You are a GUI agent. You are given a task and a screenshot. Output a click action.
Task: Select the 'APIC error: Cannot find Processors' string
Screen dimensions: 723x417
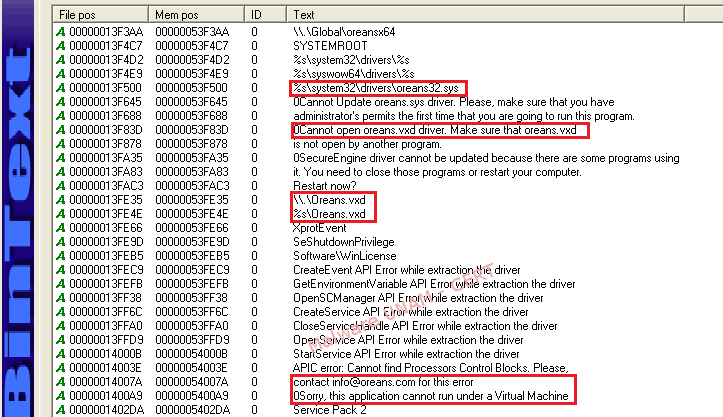[x=431, y=368]
